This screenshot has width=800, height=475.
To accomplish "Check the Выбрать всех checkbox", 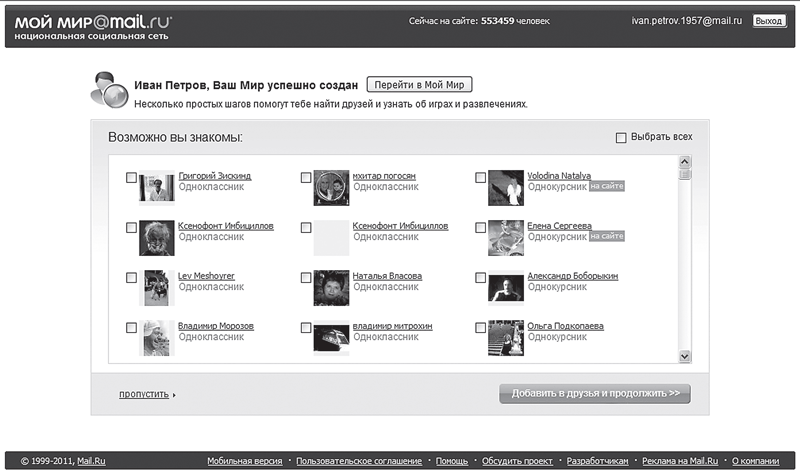I will [621, 137].
